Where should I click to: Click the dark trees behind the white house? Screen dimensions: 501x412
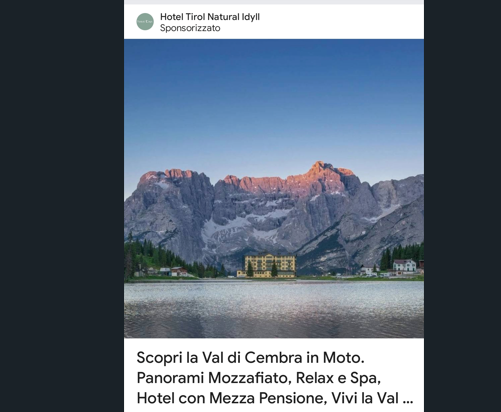click(x=402, y=254)
